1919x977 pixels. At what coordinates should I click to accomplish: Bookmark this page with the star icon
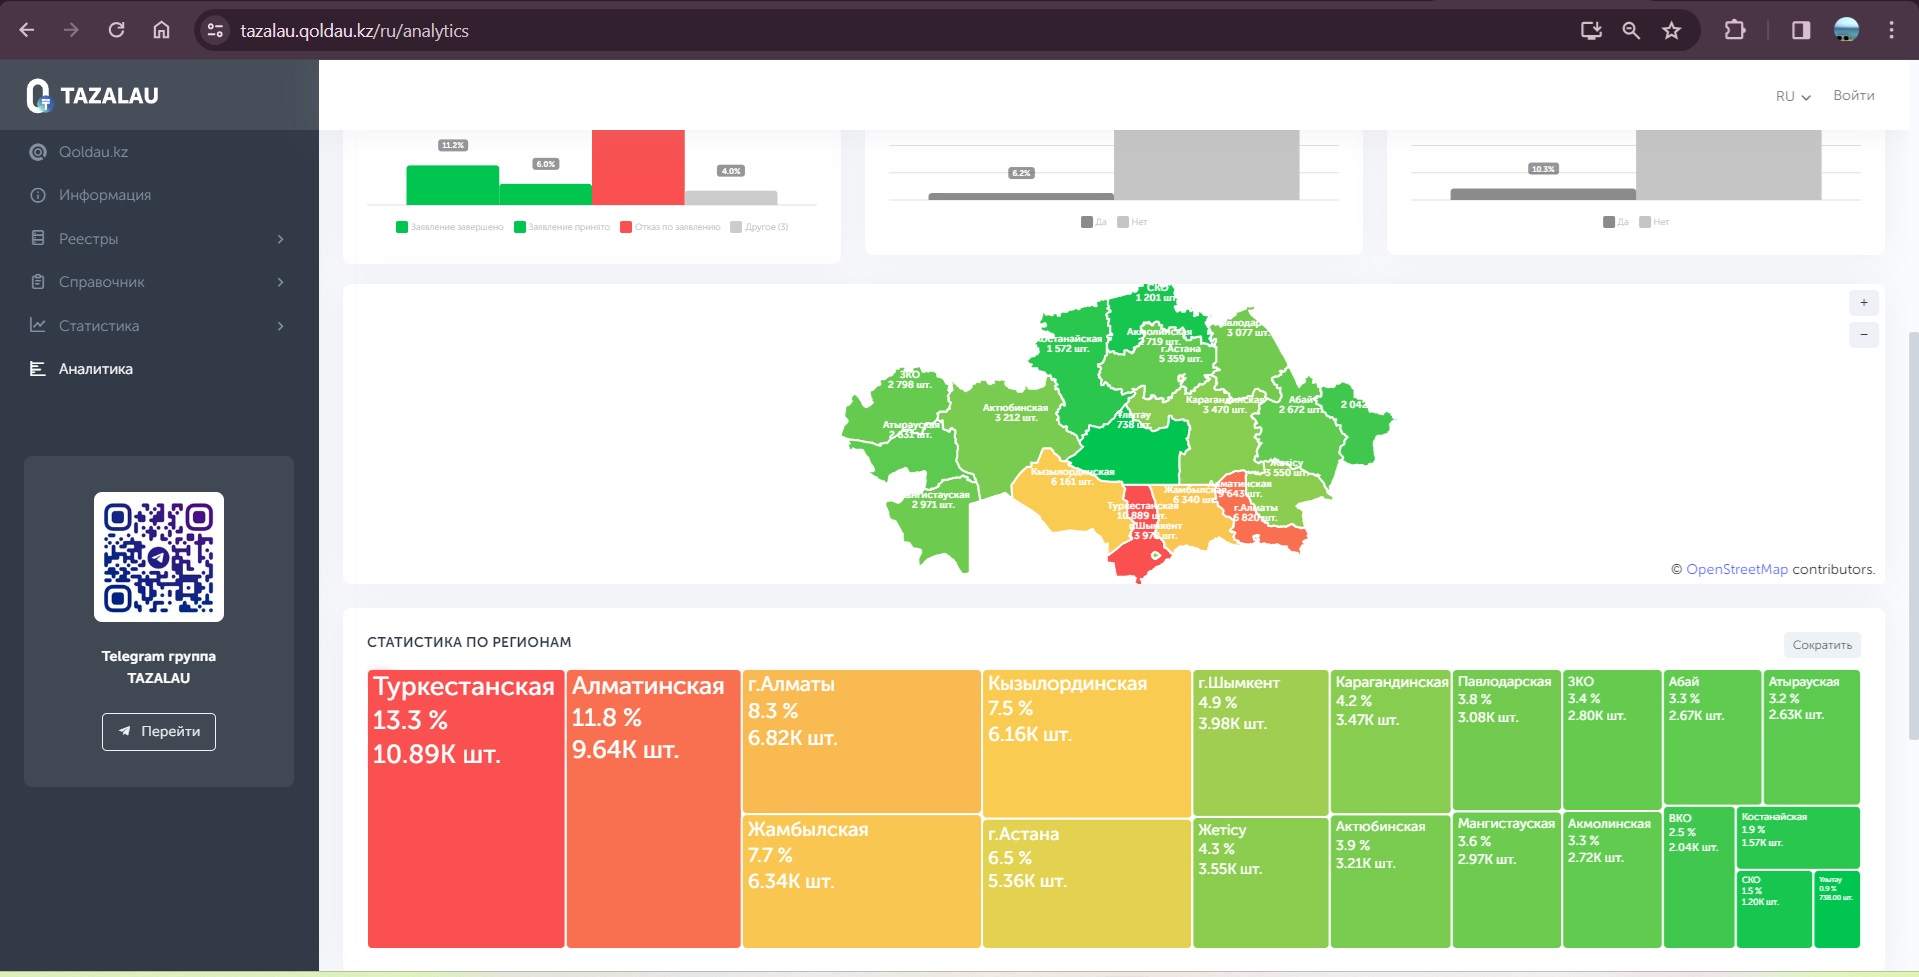(1671, 30)
